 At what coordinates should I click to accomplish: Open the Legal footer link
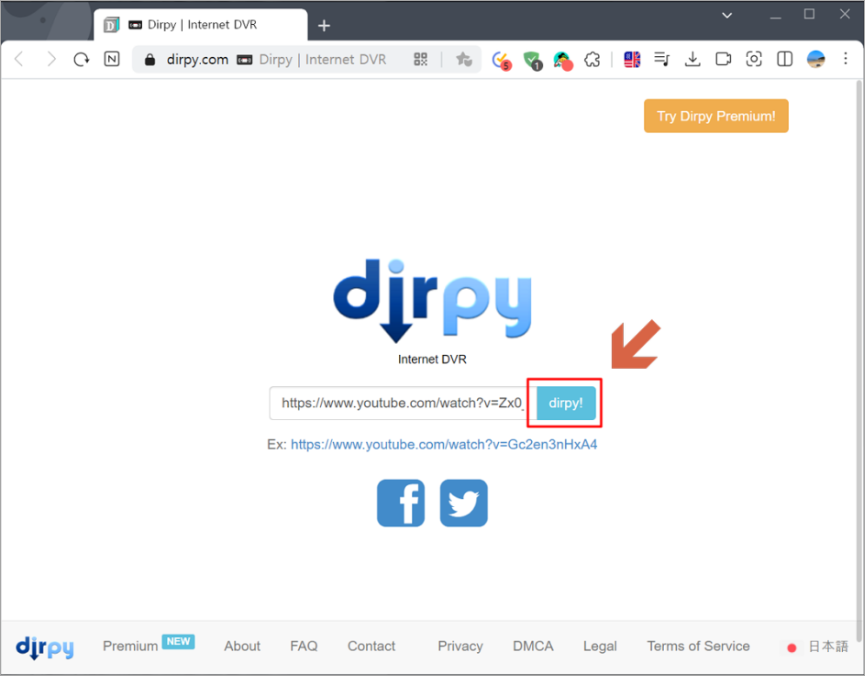coord(600,646)
